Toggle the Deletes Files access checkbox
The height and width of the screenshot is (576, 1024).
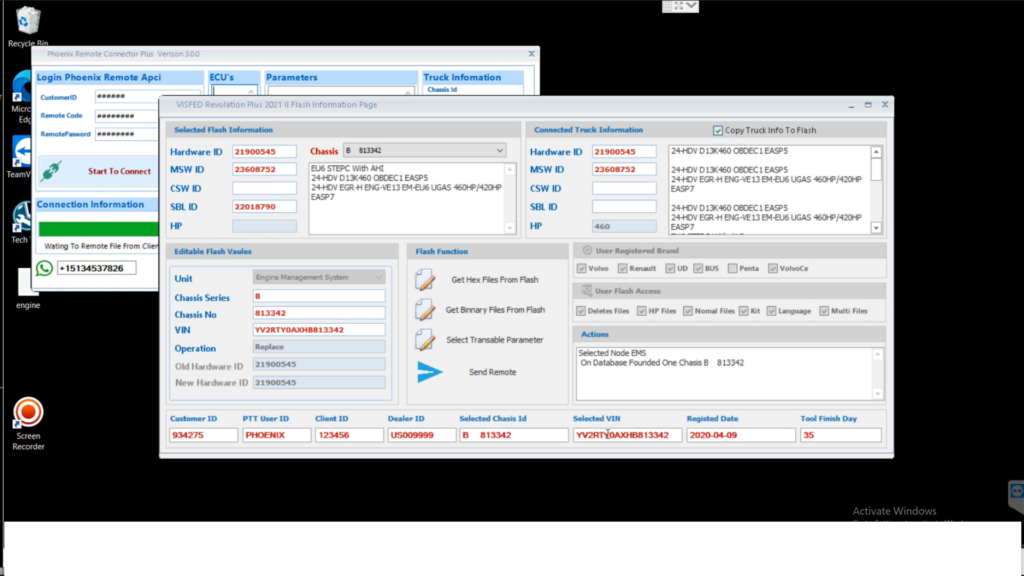tap(581, 311)
